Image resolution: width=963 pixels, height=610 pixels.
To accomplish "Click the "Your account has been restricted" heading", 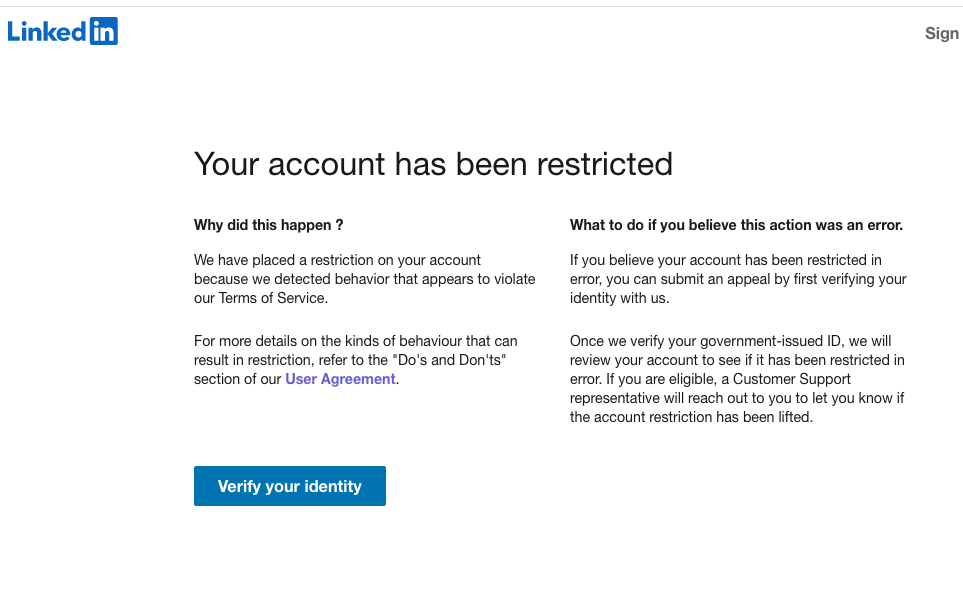I will [433, 163].
